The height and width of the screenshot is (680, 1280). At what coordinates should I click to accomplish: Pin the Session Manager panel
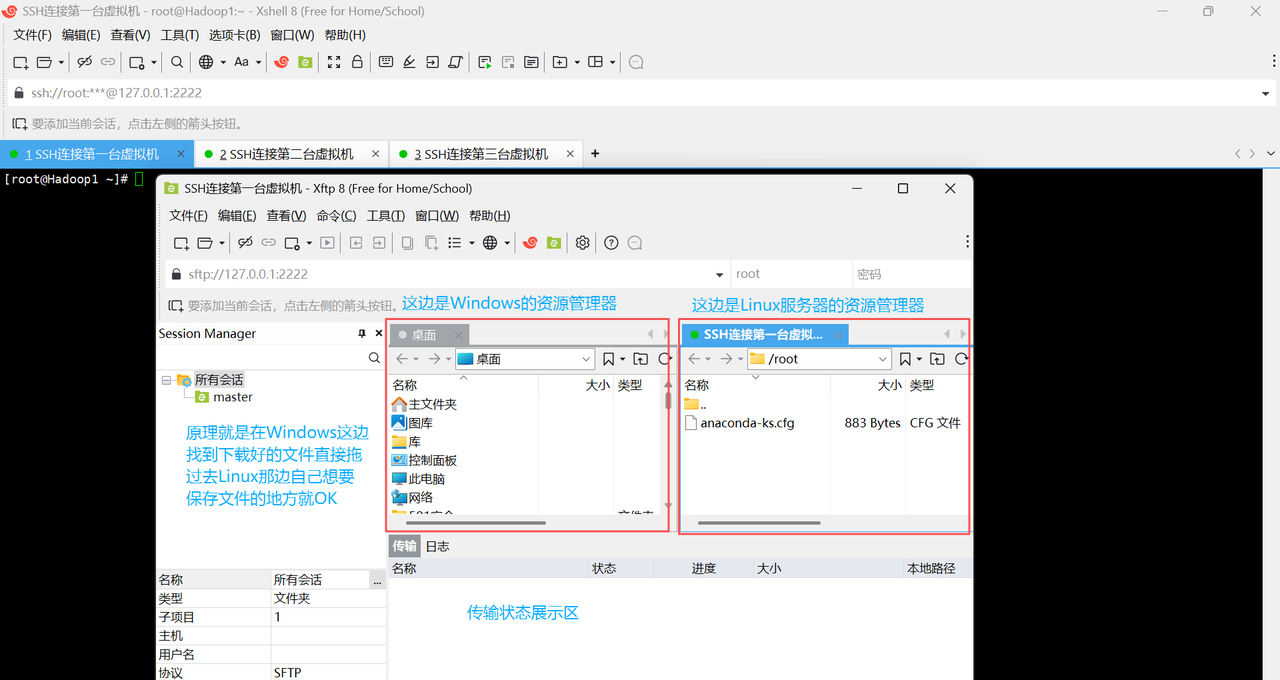361,333
